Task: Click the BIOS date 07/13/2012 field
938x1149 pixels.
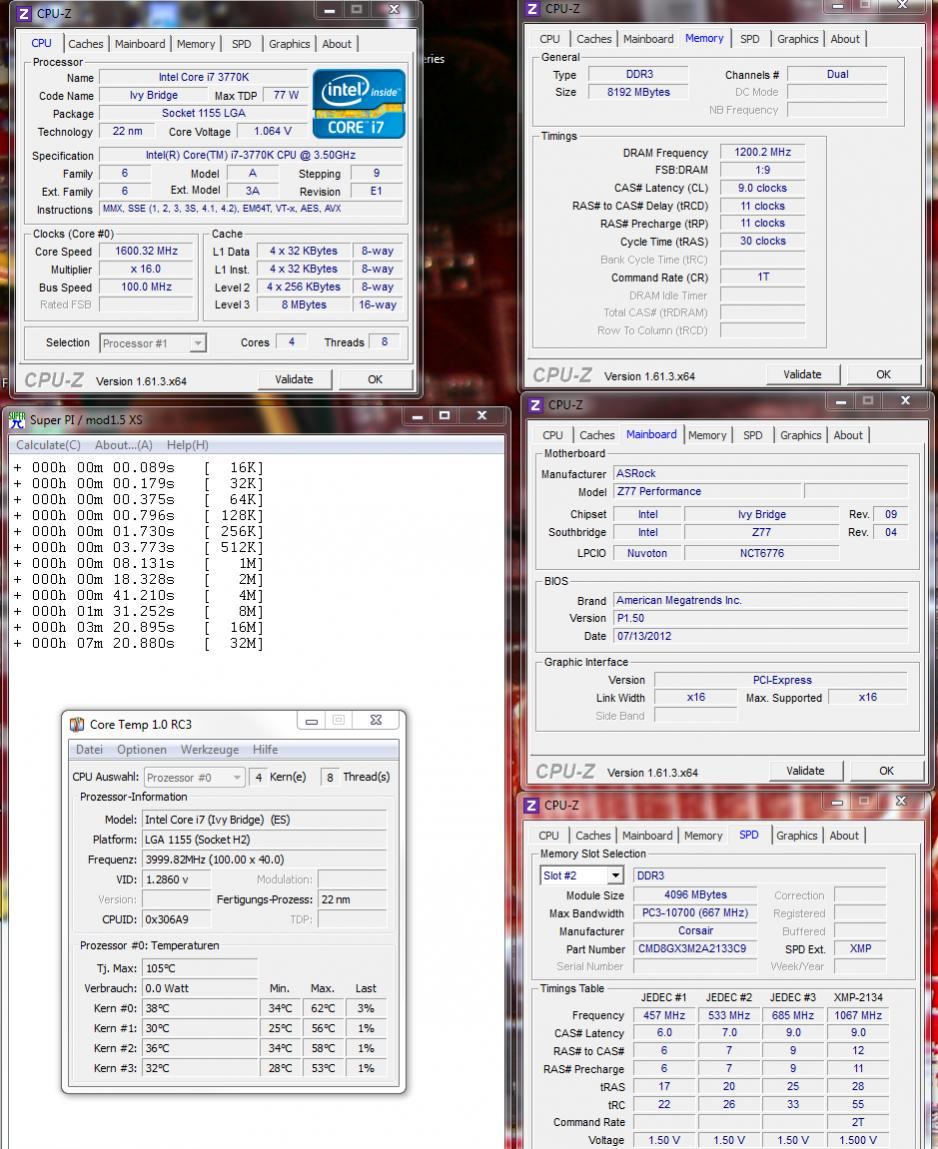Action: pyautogui.click(x=761, y=636)
